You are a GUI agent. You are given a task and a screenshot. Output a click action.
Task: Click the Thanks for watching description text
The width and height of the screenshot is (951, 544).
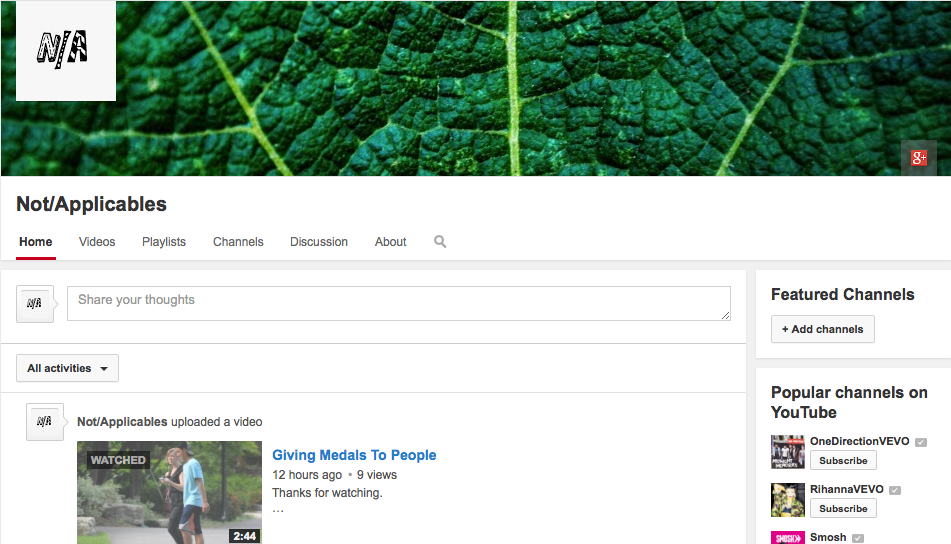(328, 492)
